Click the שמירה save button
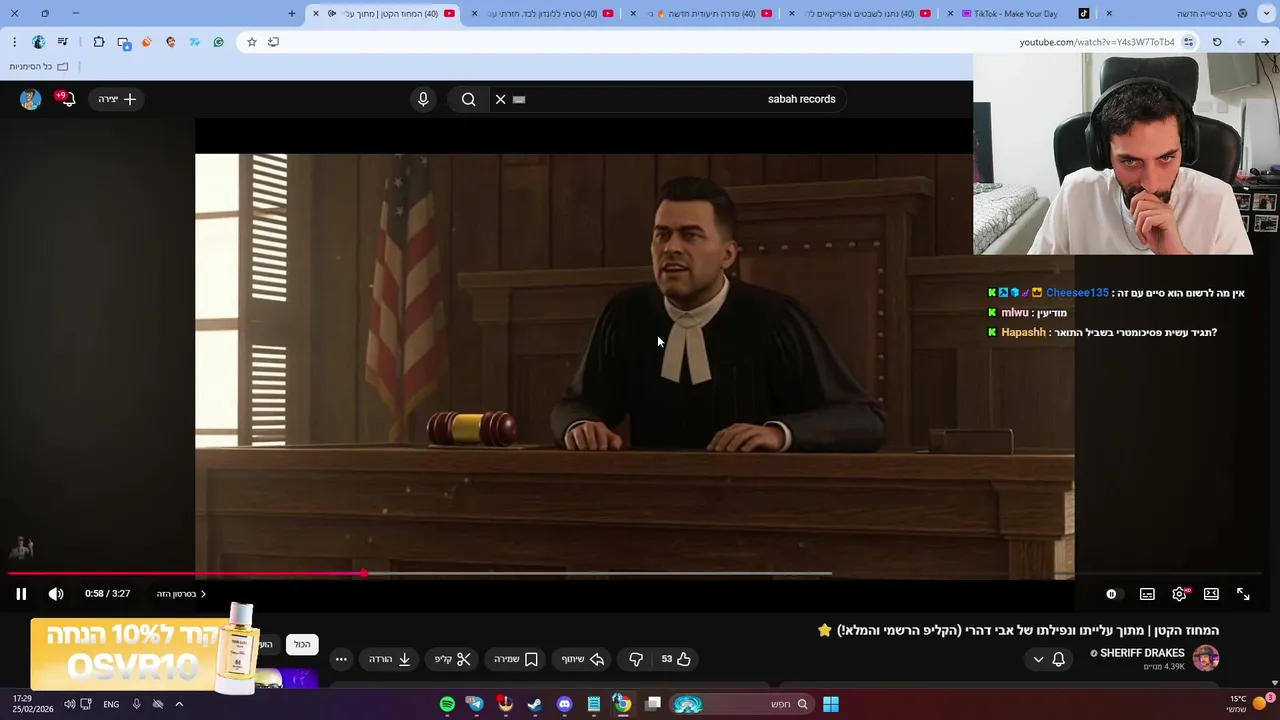 click(x=516, y=659)
